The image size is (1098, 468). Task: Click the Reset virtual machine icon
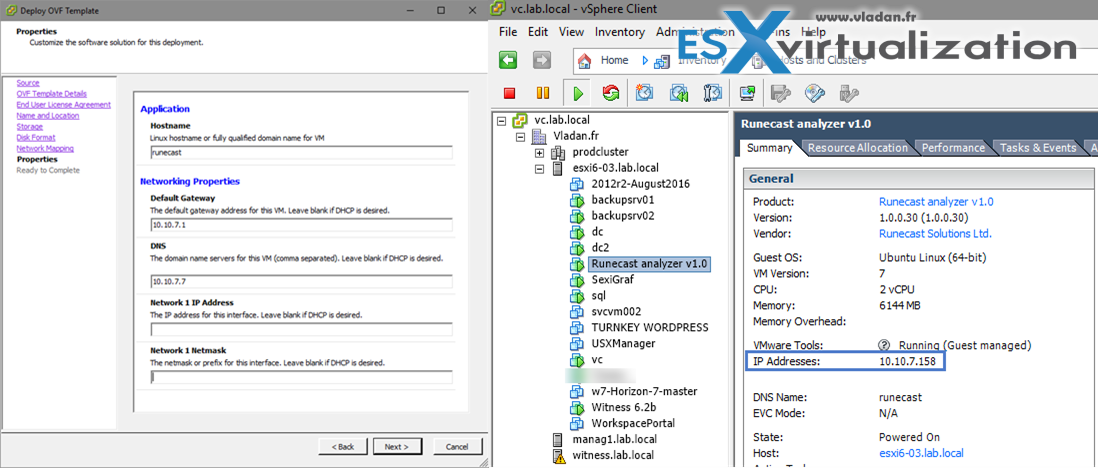pos(611,92)
